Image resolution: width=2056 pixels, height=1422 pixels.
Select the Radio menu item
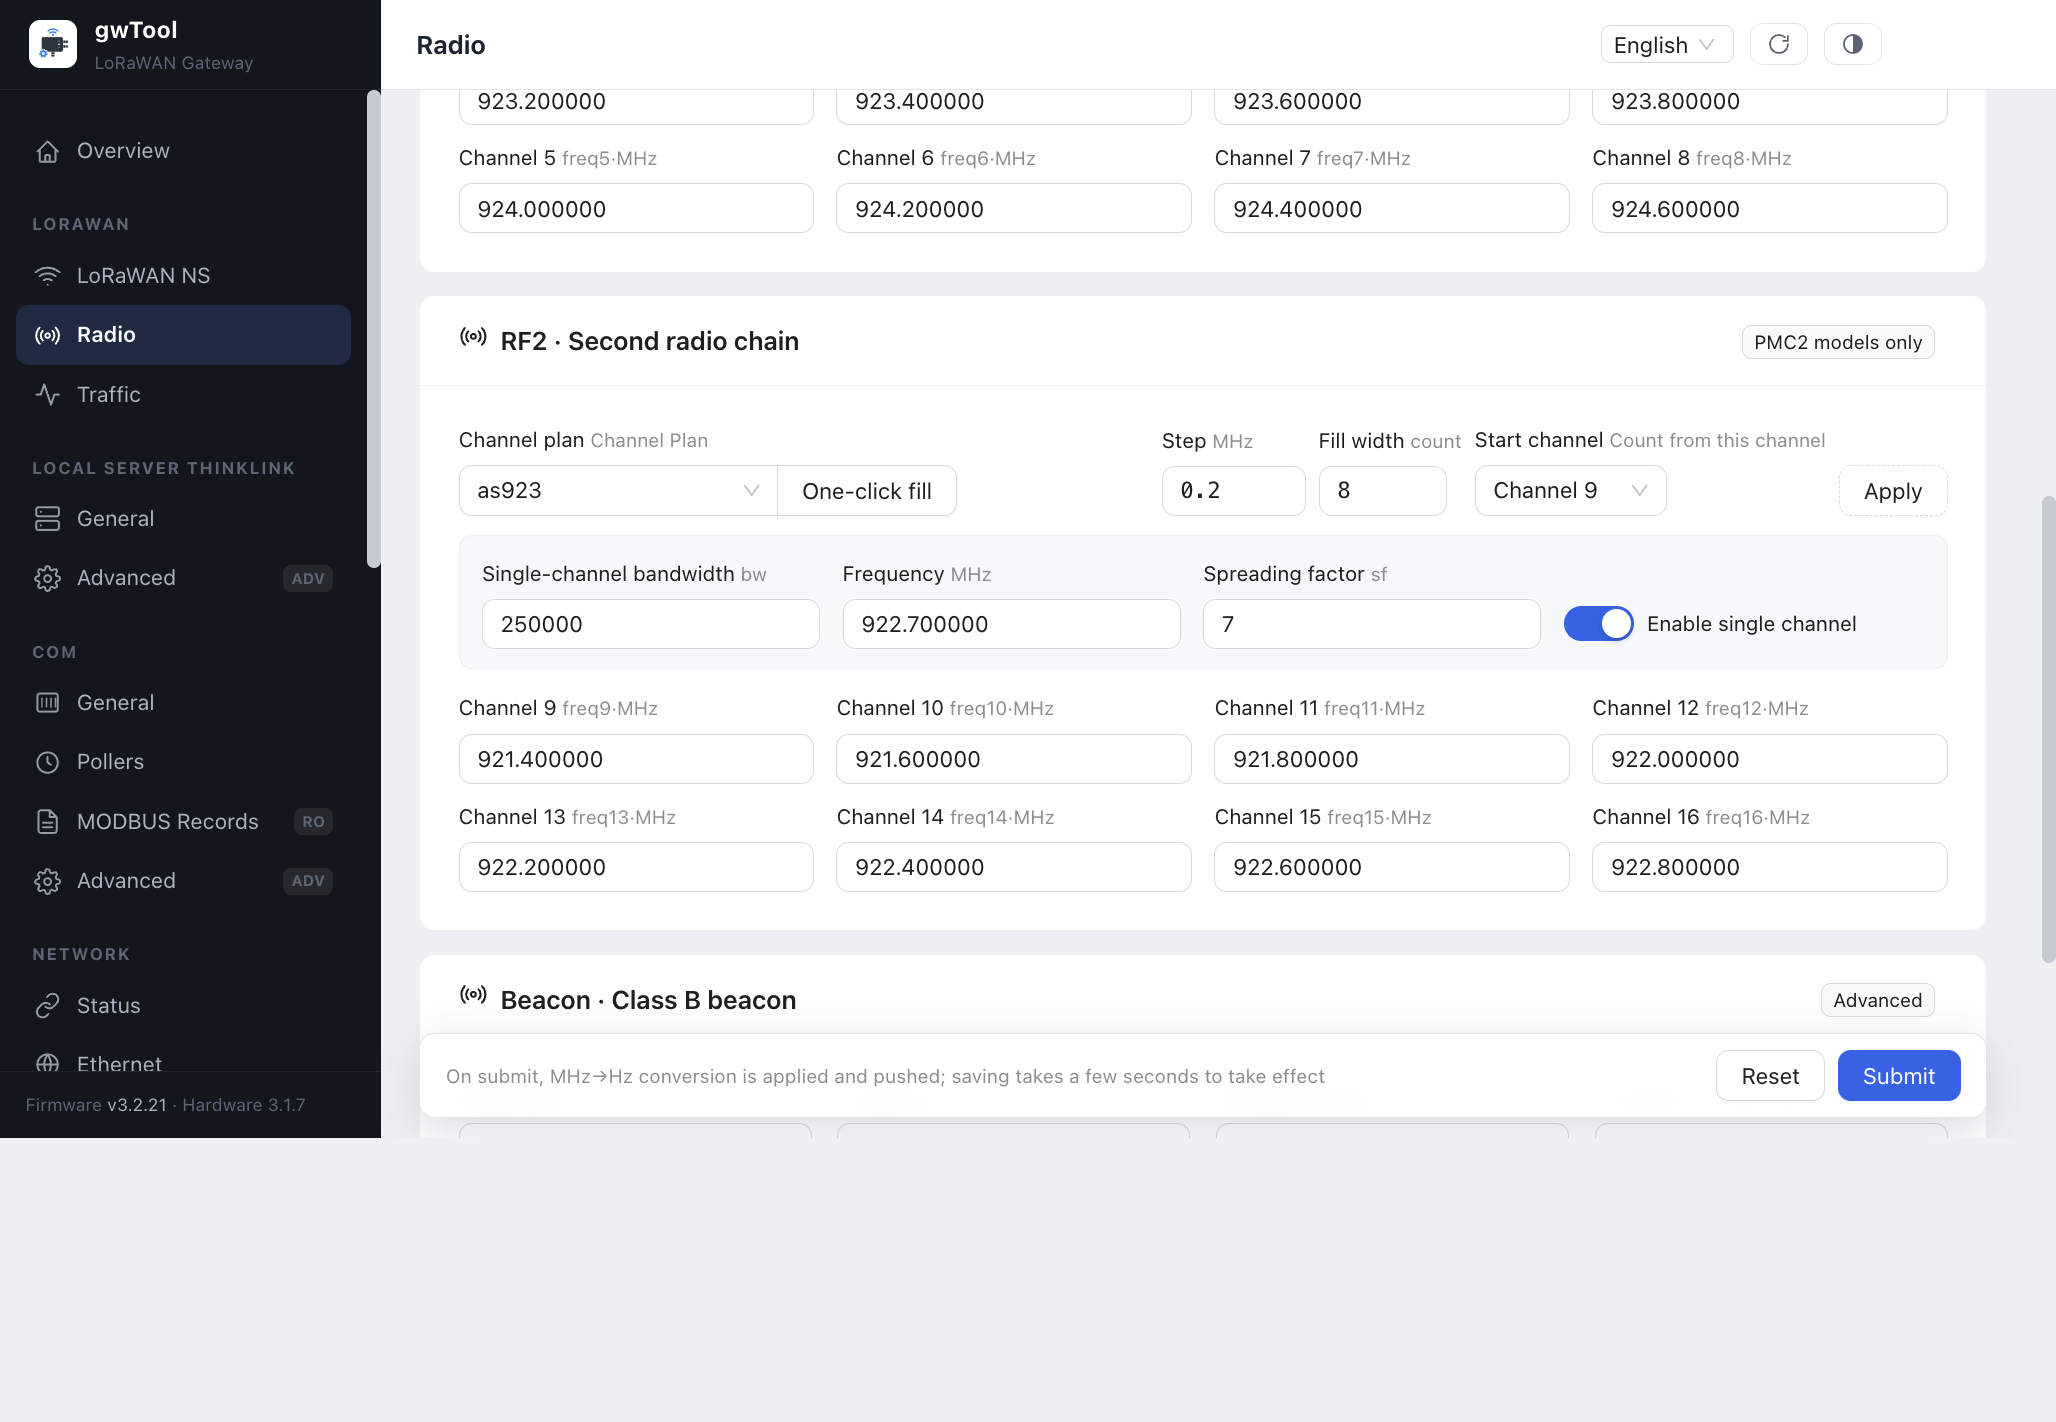183,335
